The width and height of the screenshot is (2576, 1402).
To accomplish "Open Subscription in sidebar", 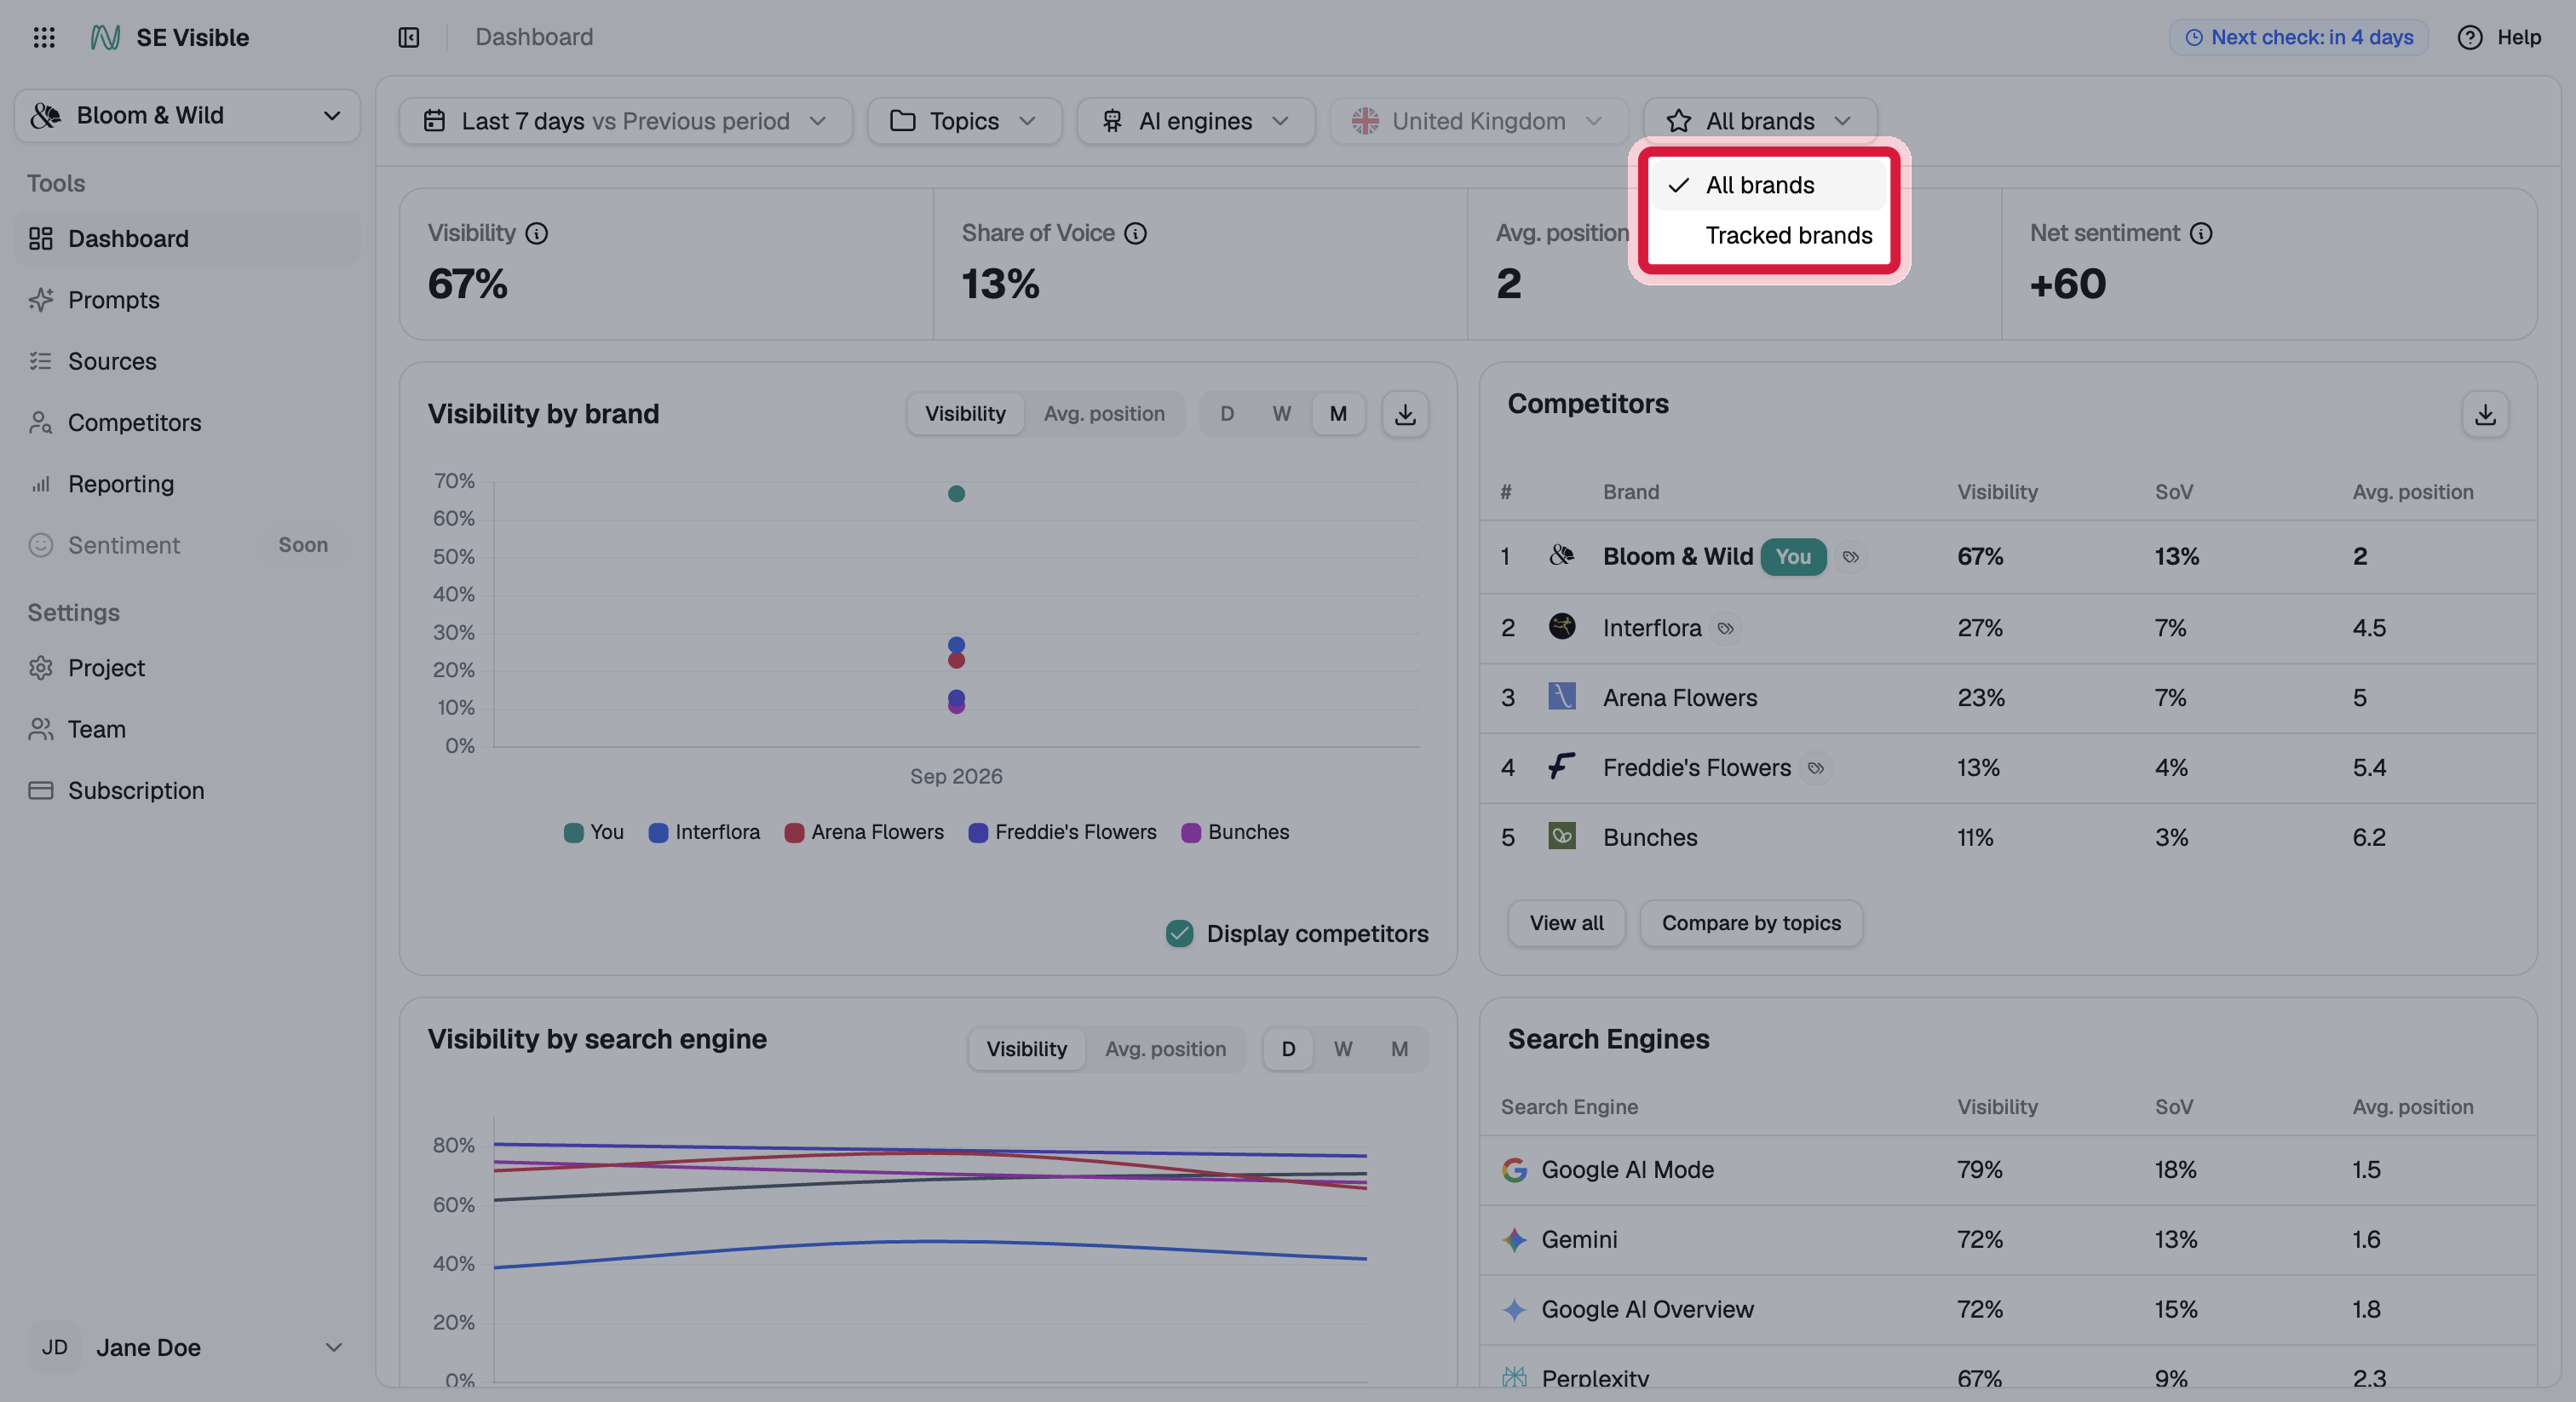I will click(x=187, y=790).
